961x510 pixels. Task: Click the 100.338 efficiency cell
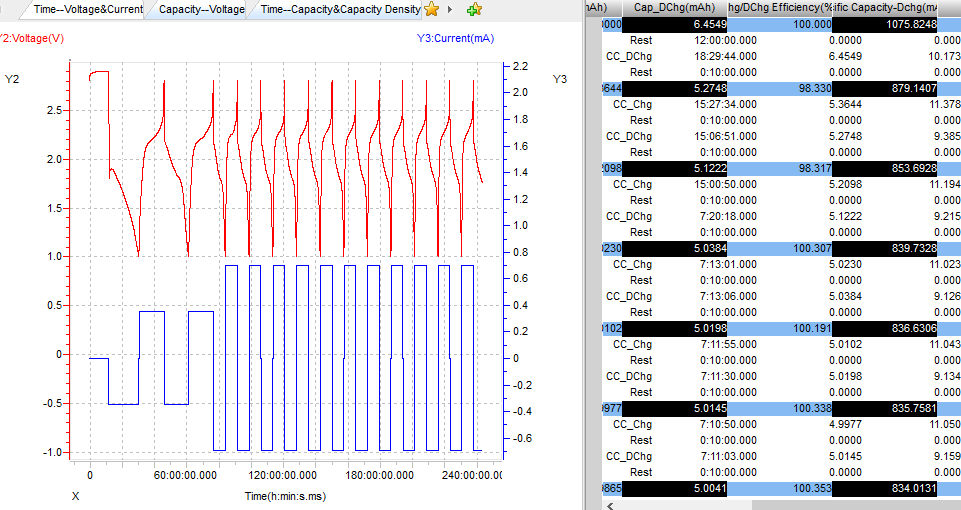click(x=780, y=408)
